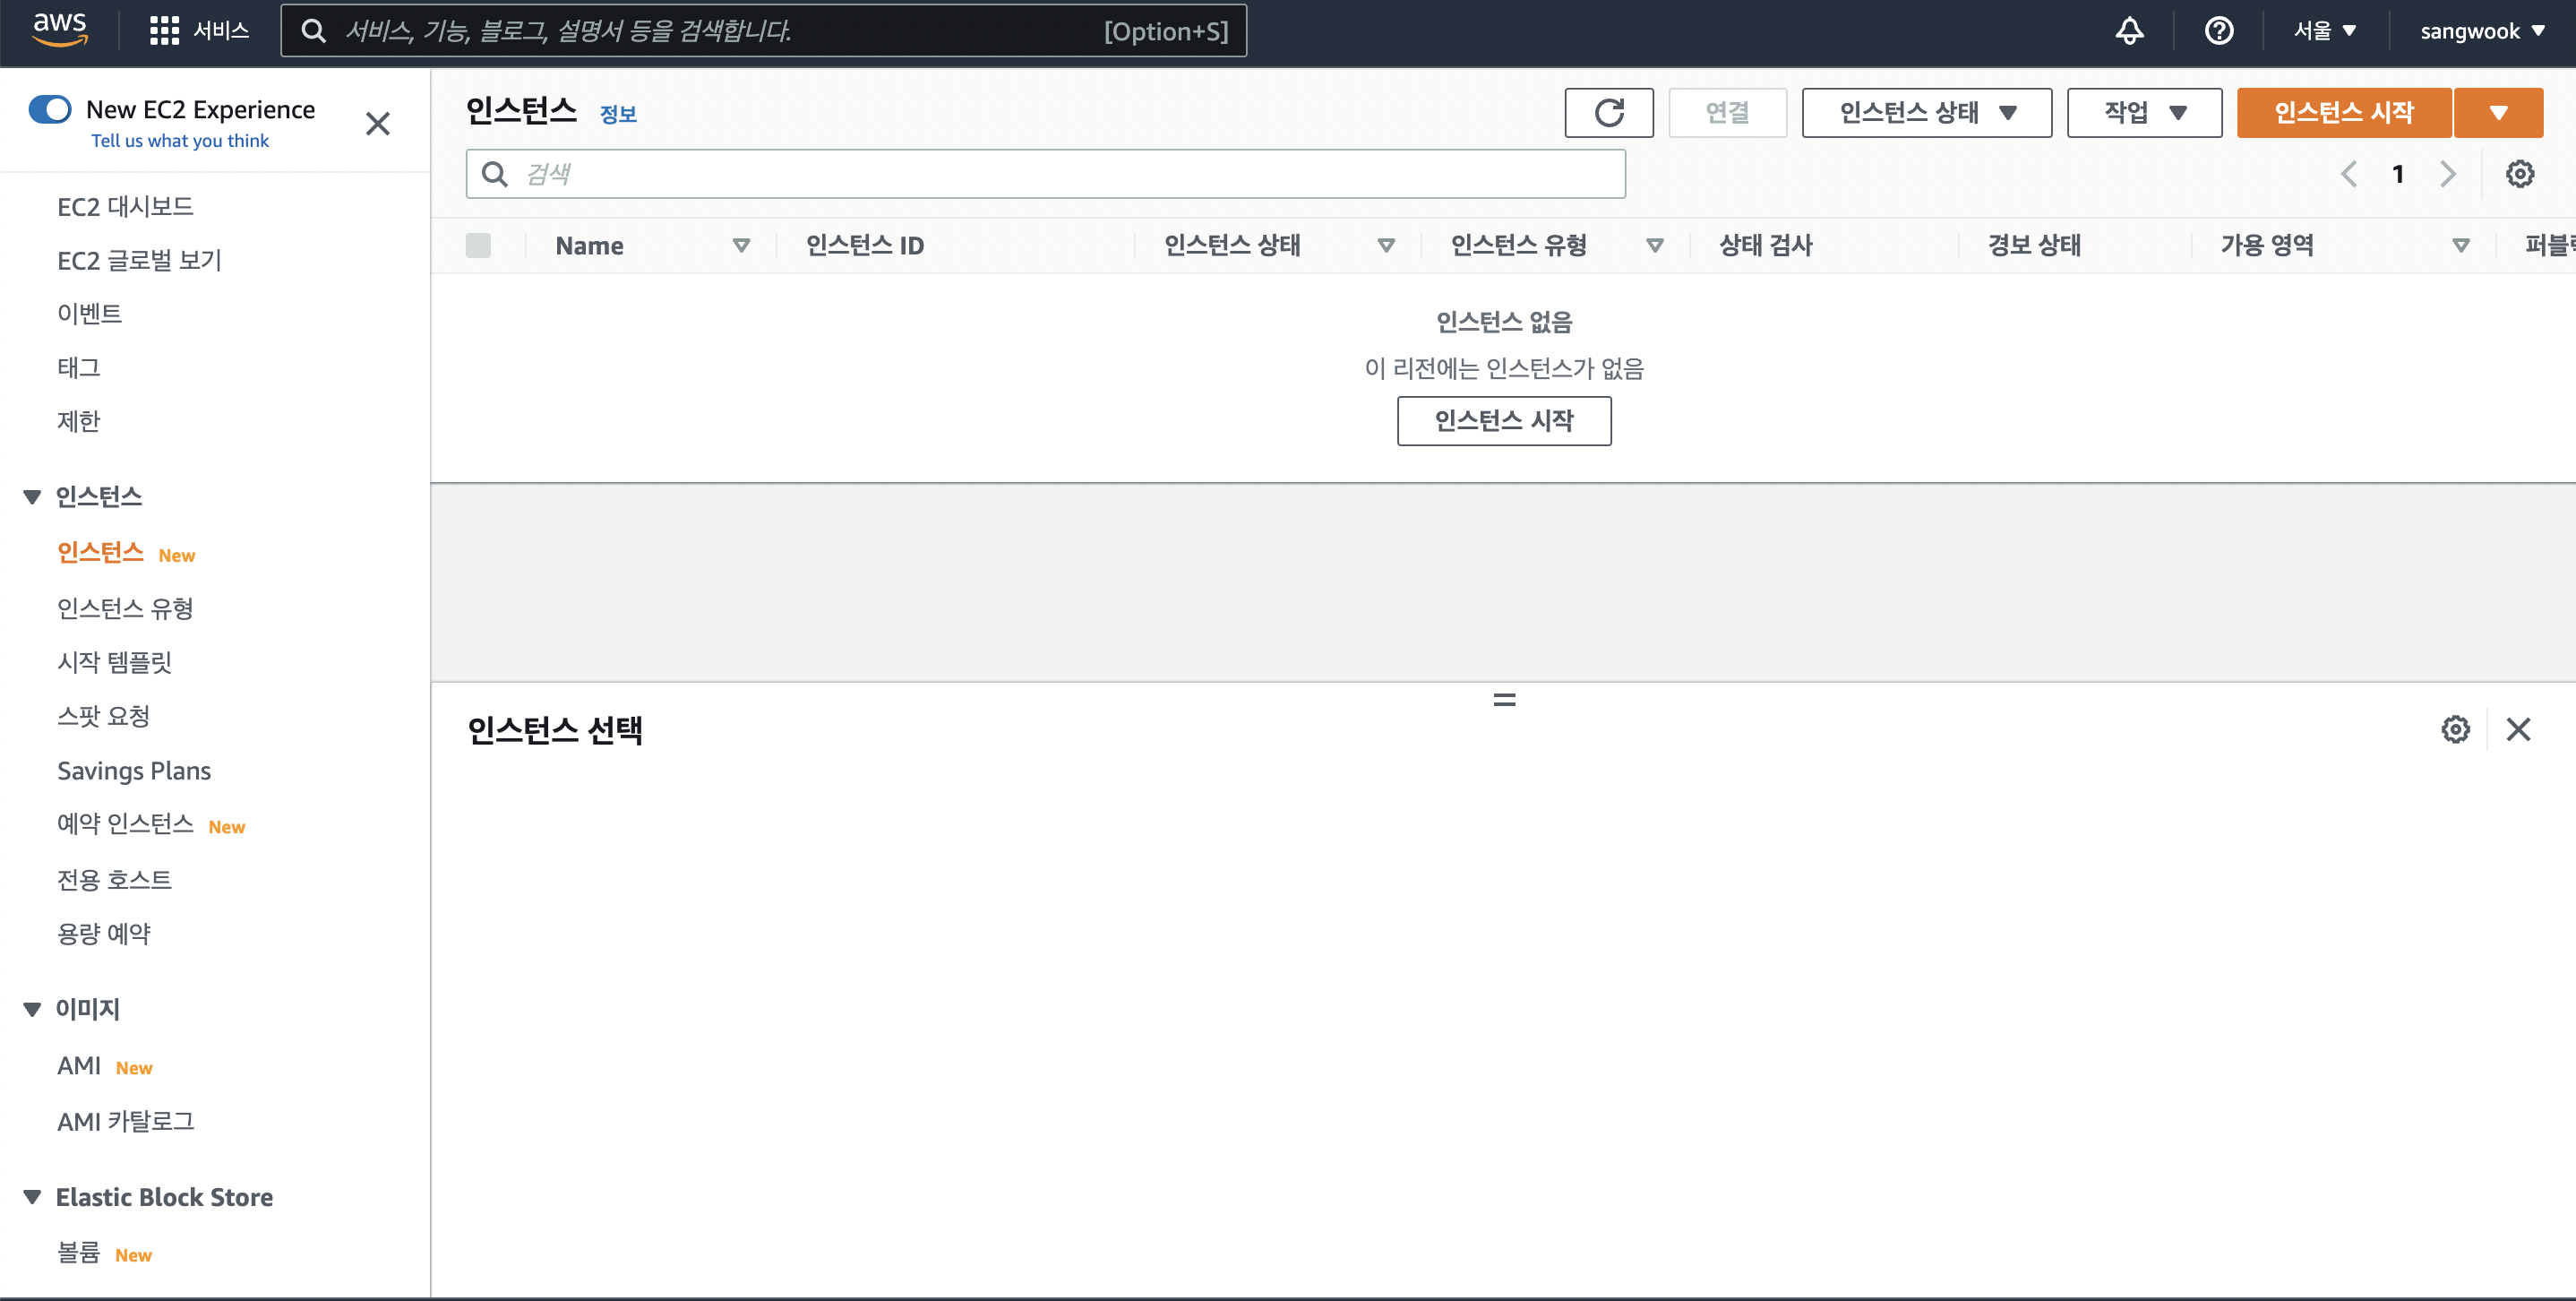This screenshot has height=1301, width=2576.
Task: Toggle the New EC2 Experience switch
Action: point(50,109)
